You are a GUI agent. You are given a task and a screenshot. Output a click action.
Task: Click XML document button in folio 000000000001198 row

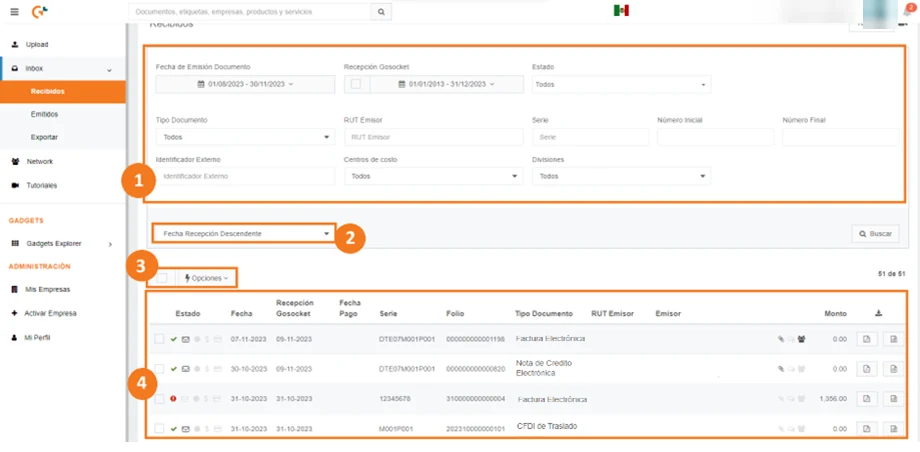893,339
